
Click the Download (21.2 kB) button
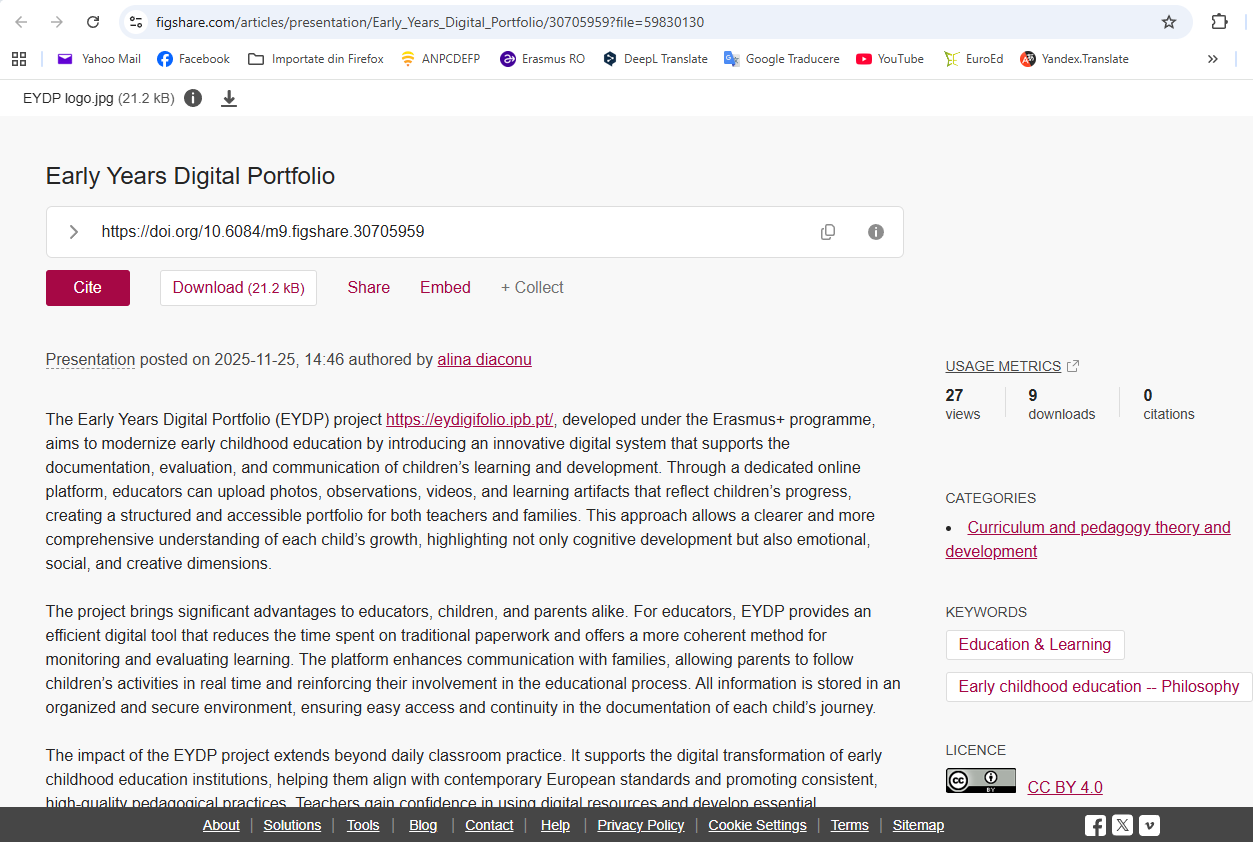pos(238,288)
